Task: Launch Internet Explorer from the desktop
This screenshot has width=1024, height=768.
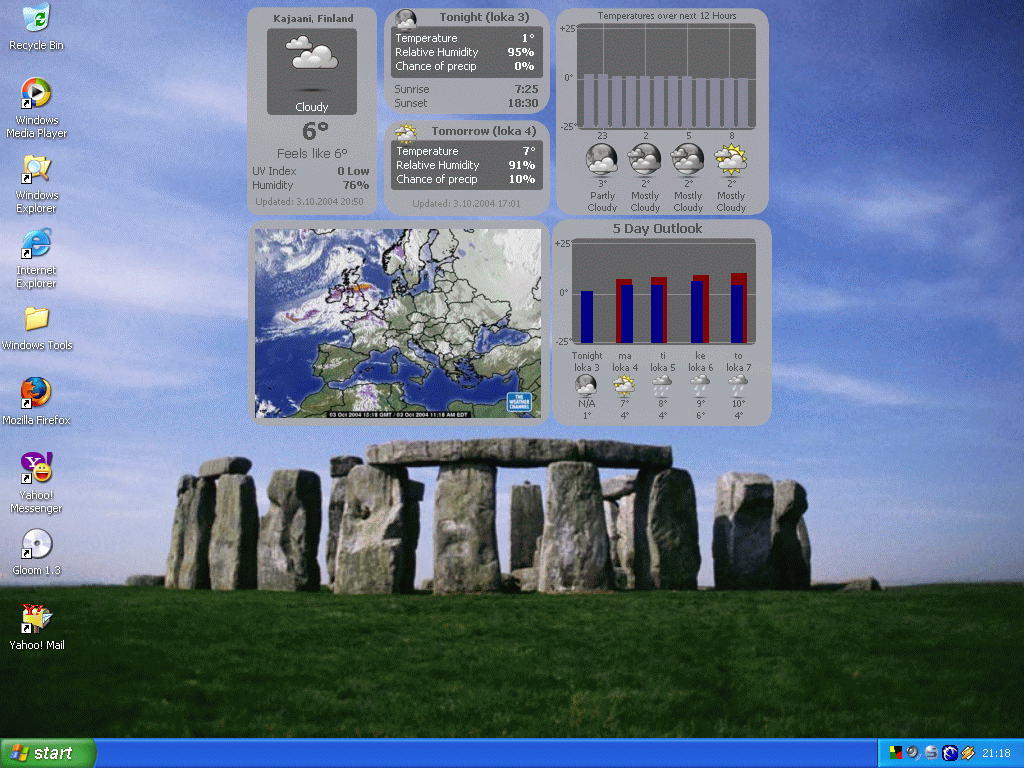Action: pyautogui.click(x=36, y=244)
